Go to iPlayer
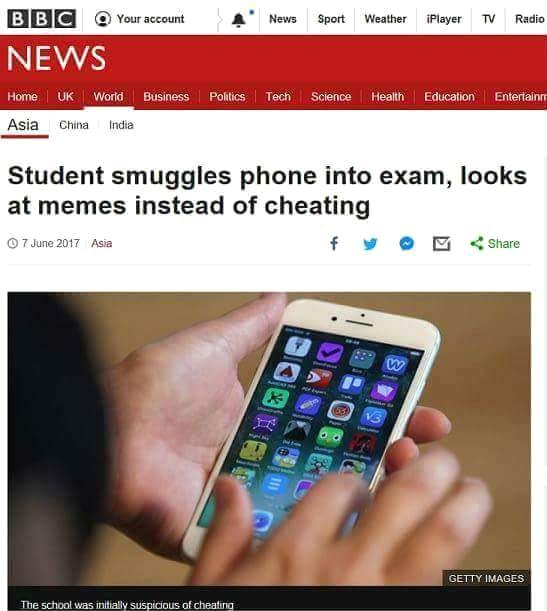547x611 pixels. click(444, 19)
